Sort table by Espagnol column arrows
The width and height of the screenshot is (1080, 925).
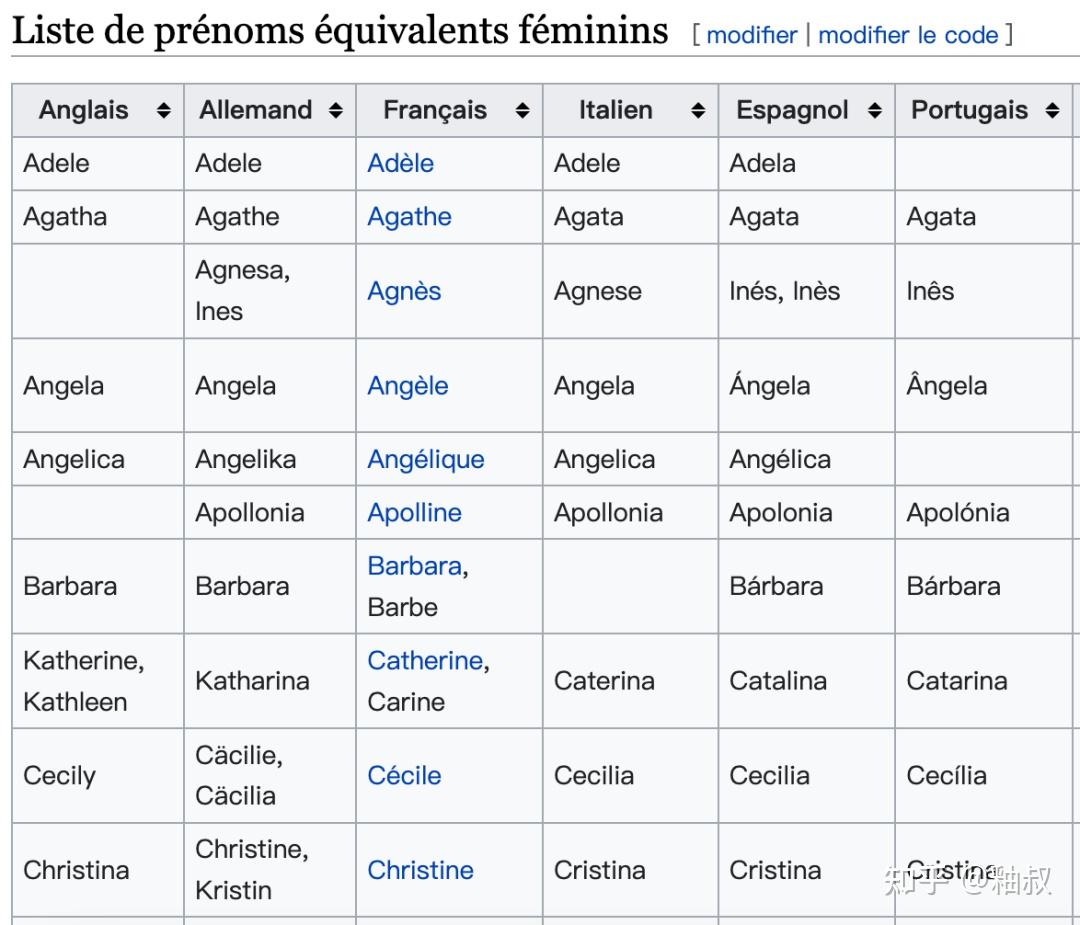[x=875, y=111]
